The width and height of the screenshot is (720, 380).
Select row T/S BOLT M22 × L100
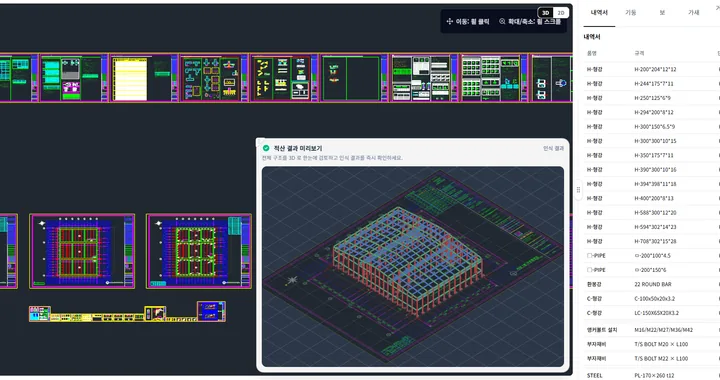click(652, 358)
